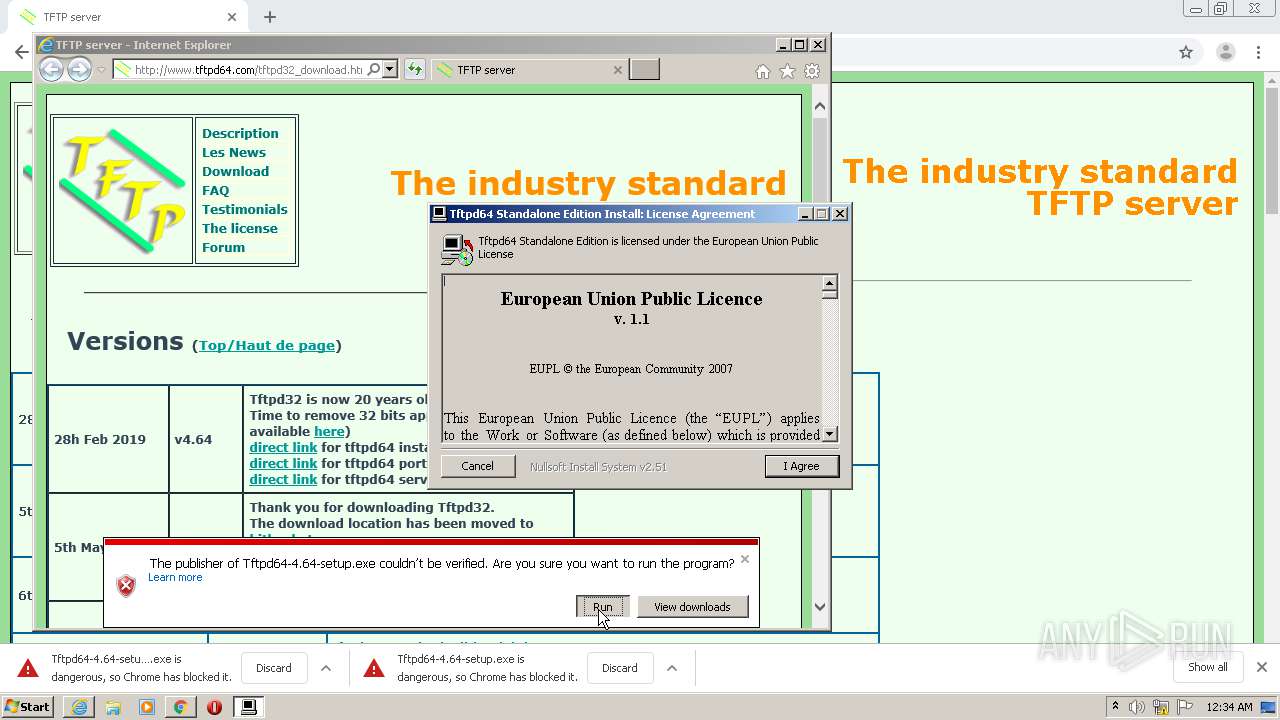Image resolution: width=1280 pixels, height=720 pixels.
Task: Dismiss the IE unverified publisher notification
Action: pyautogui.click(x=744, y=559)
